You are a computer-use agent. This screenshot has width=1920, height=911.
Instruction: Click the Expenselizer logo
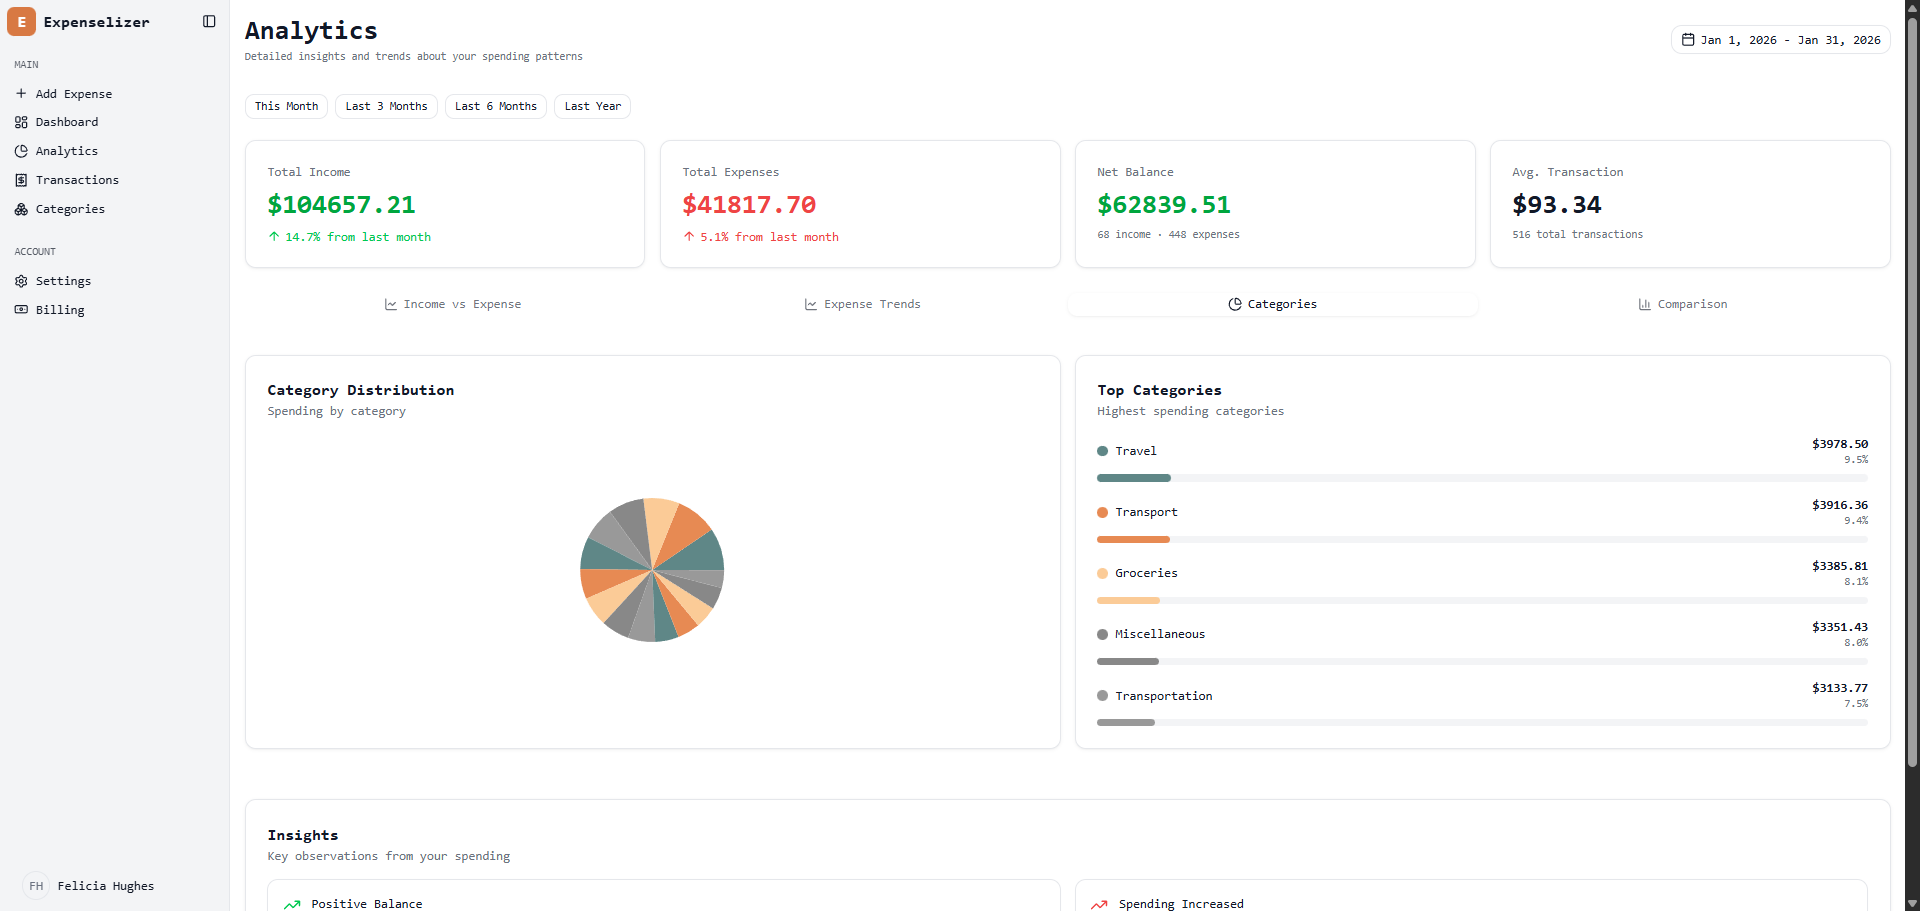click(x=21, y=21)
